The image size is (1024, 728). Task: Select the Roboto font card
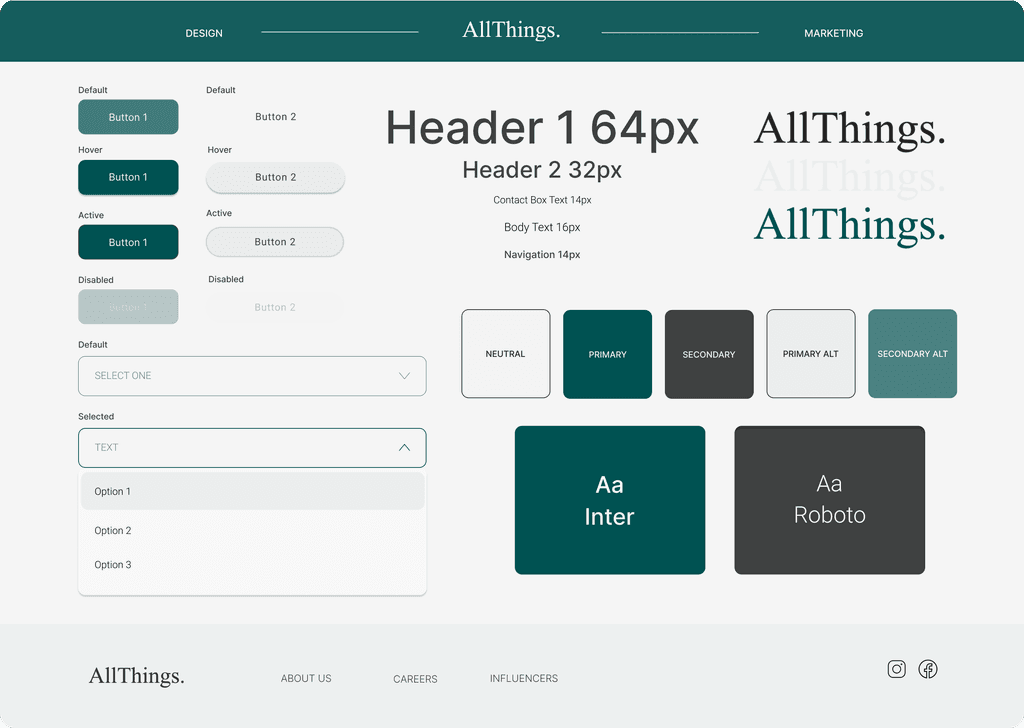(x=829, y=500)
